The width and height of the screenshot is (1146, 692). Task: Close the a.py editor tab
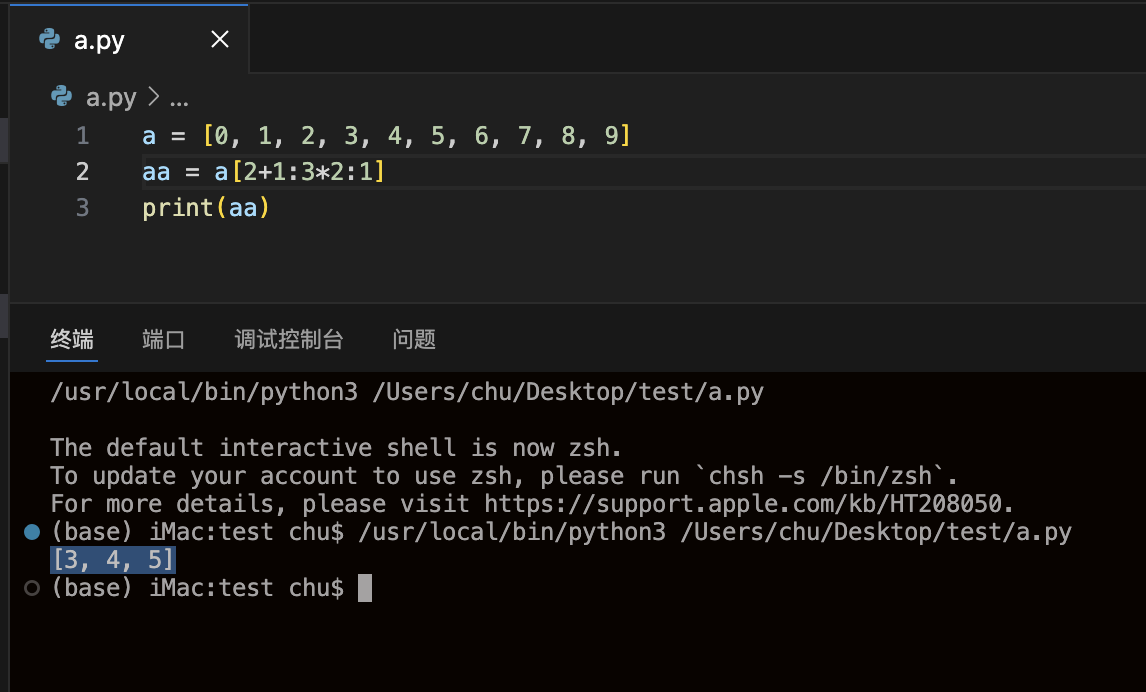pyautogui.click(x=219, y=39)
